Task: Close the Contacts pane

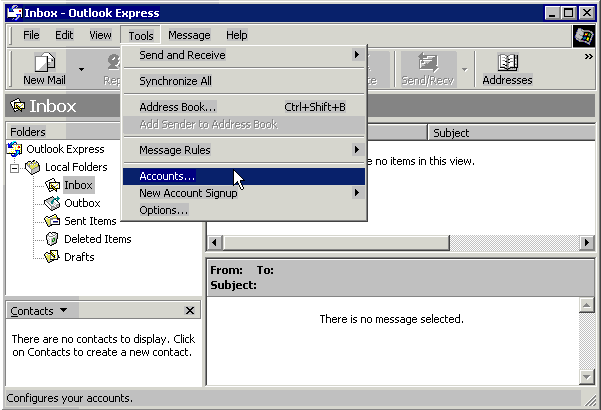Action: pyautogui.click(x=190, y=311)
